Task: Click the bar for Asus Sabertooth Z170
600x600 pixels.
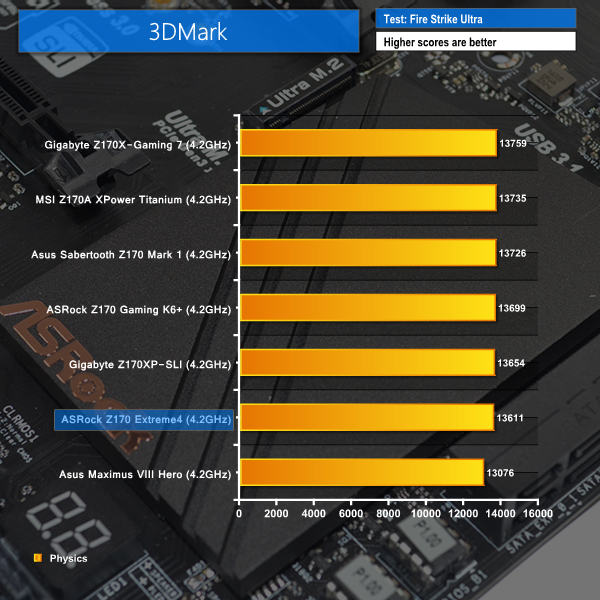Action: coord(368,253)
